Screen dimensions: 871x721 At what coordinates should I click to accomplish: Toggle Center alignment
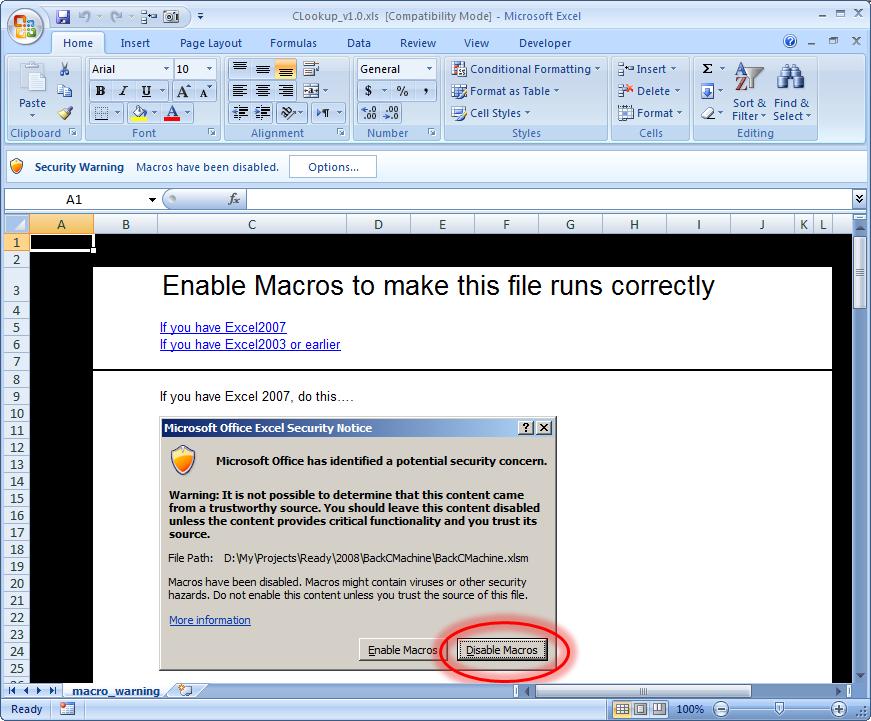tap(263, 91)
